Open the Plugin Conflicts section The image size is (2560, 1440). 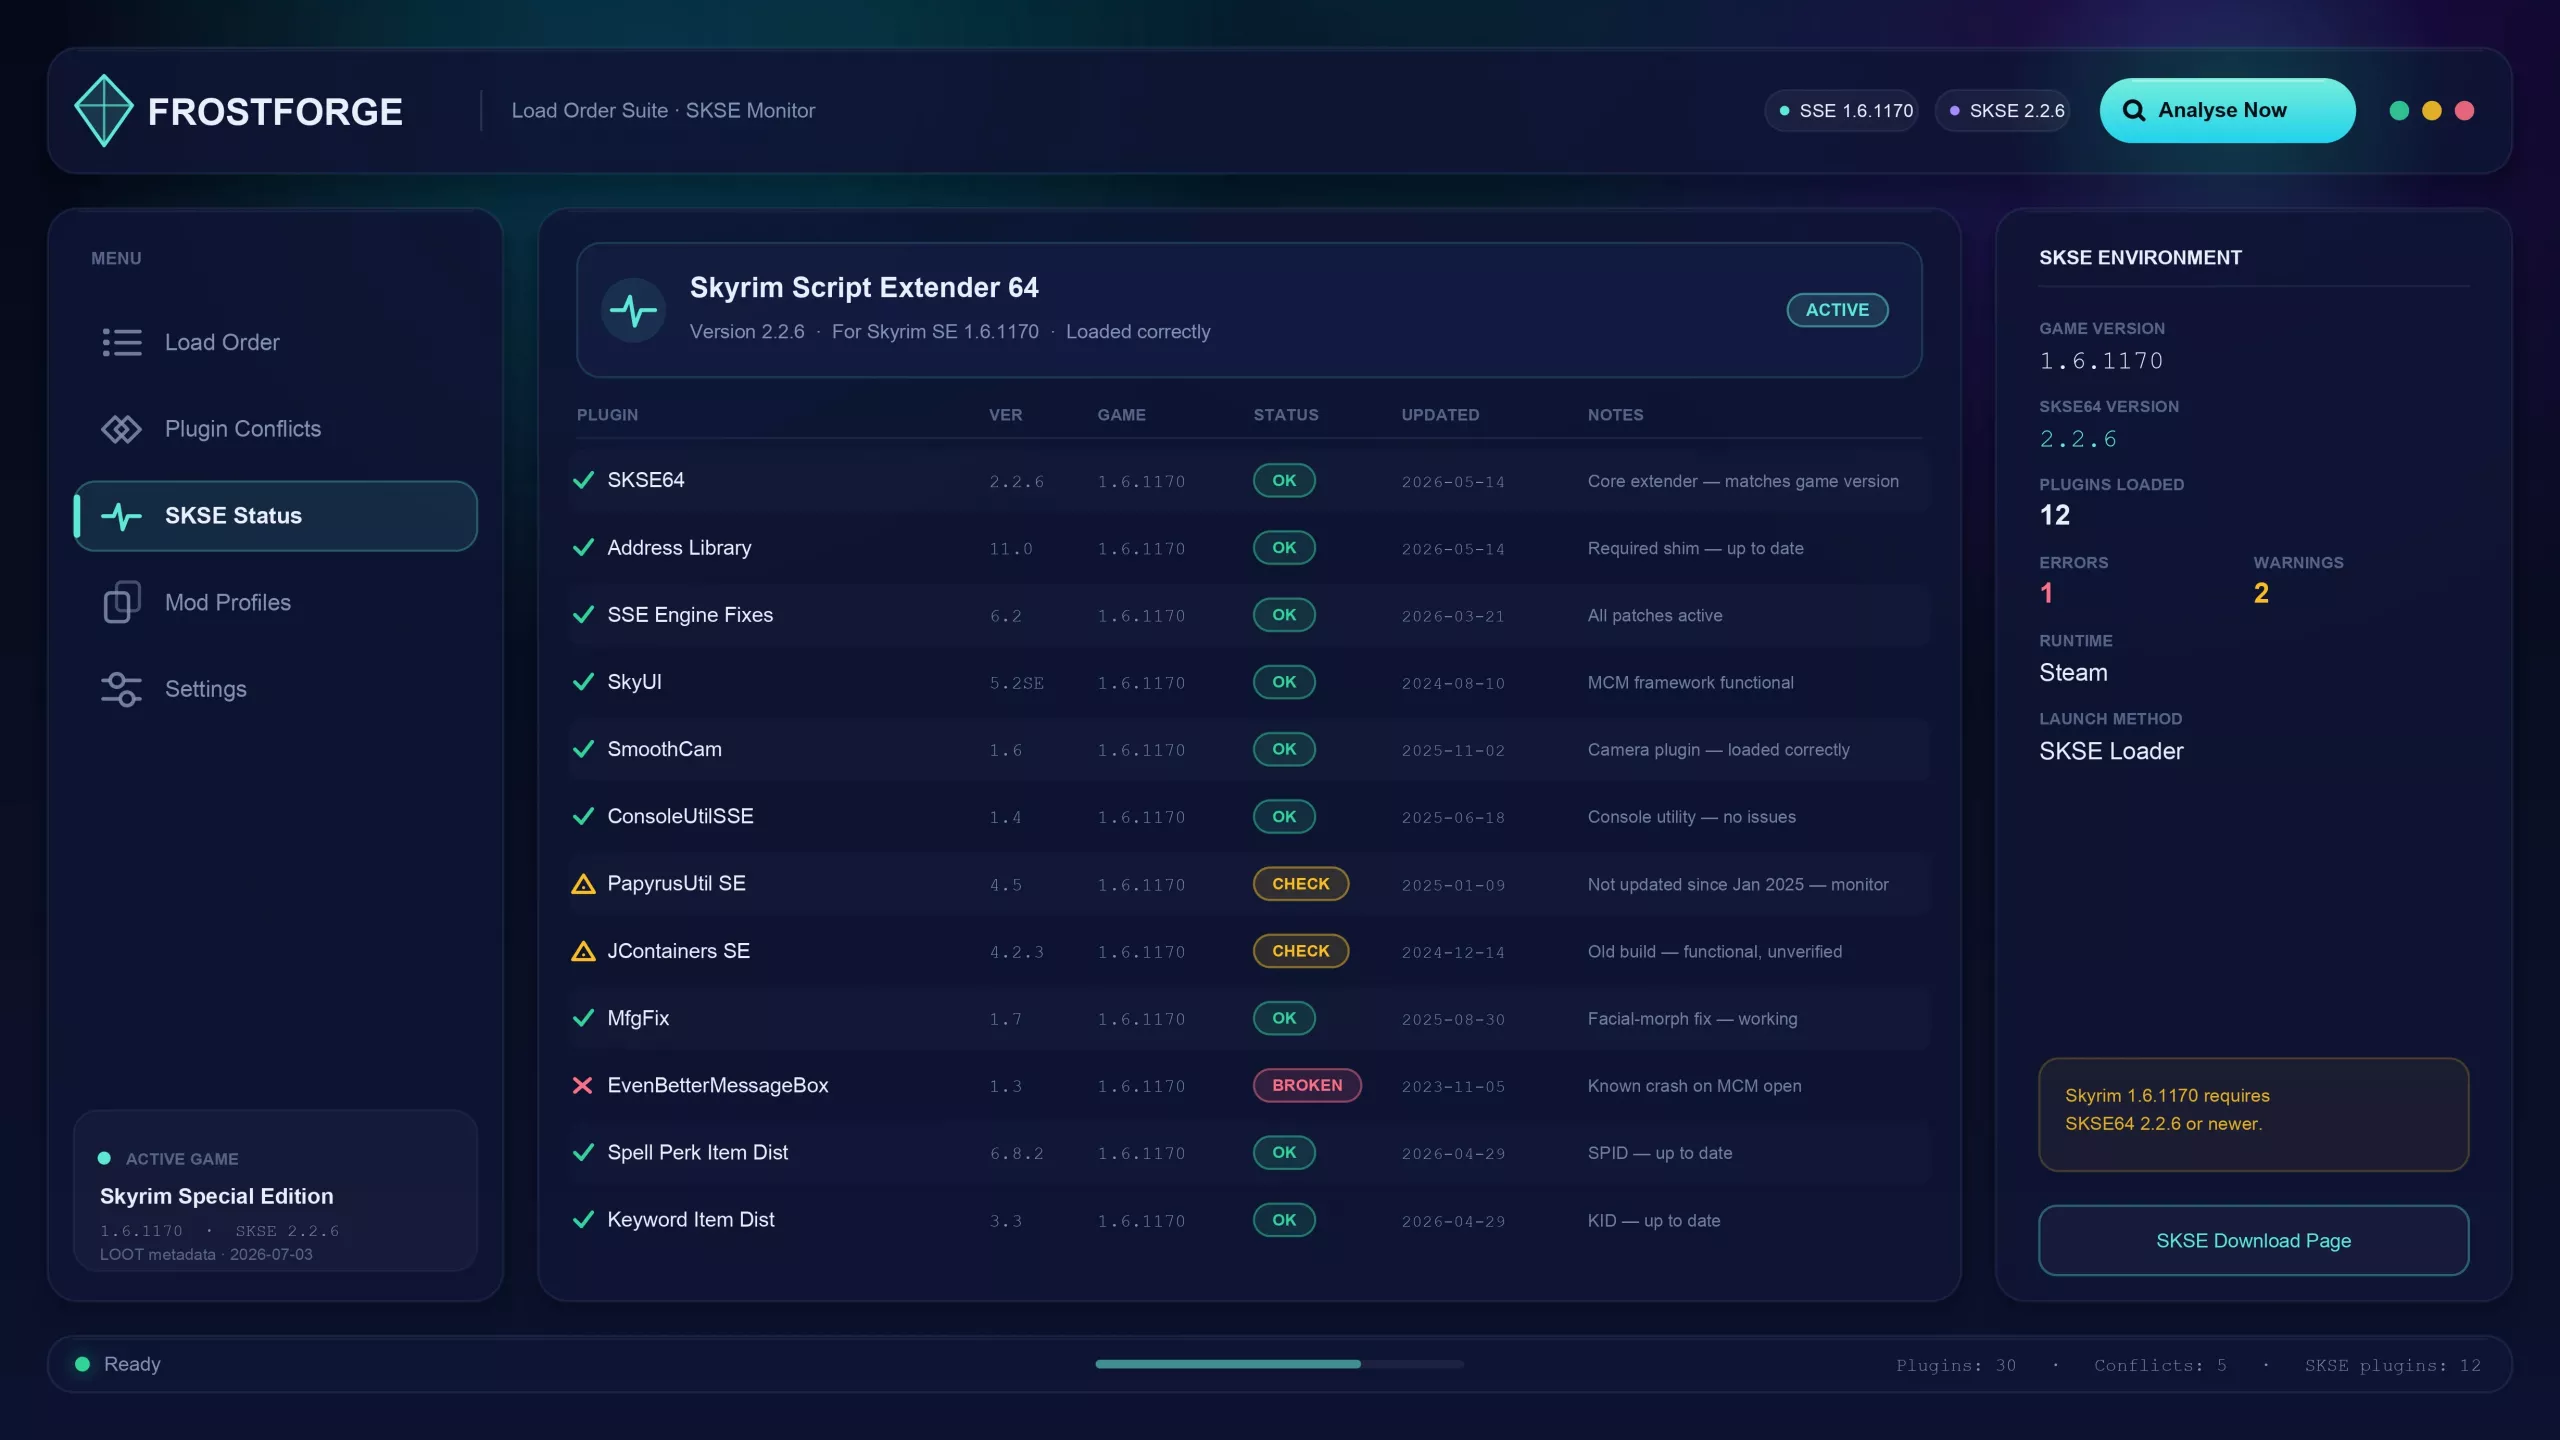[x=276, y=429]
